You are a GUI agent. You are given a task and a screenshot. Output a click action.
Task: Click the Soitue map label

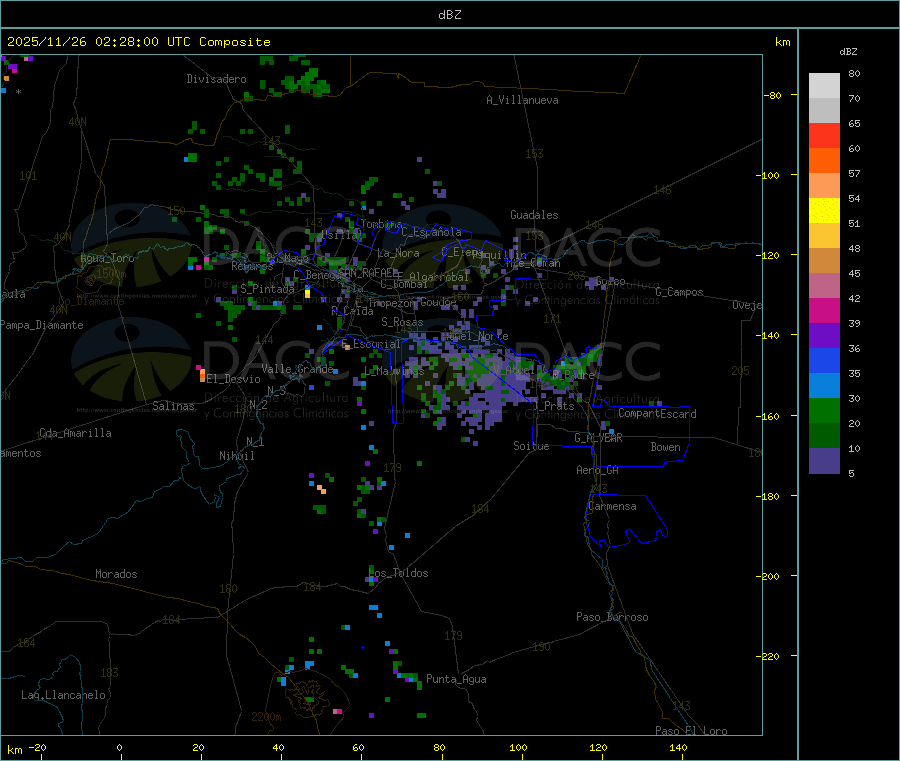pyautogui.click(x=531, y=446)
